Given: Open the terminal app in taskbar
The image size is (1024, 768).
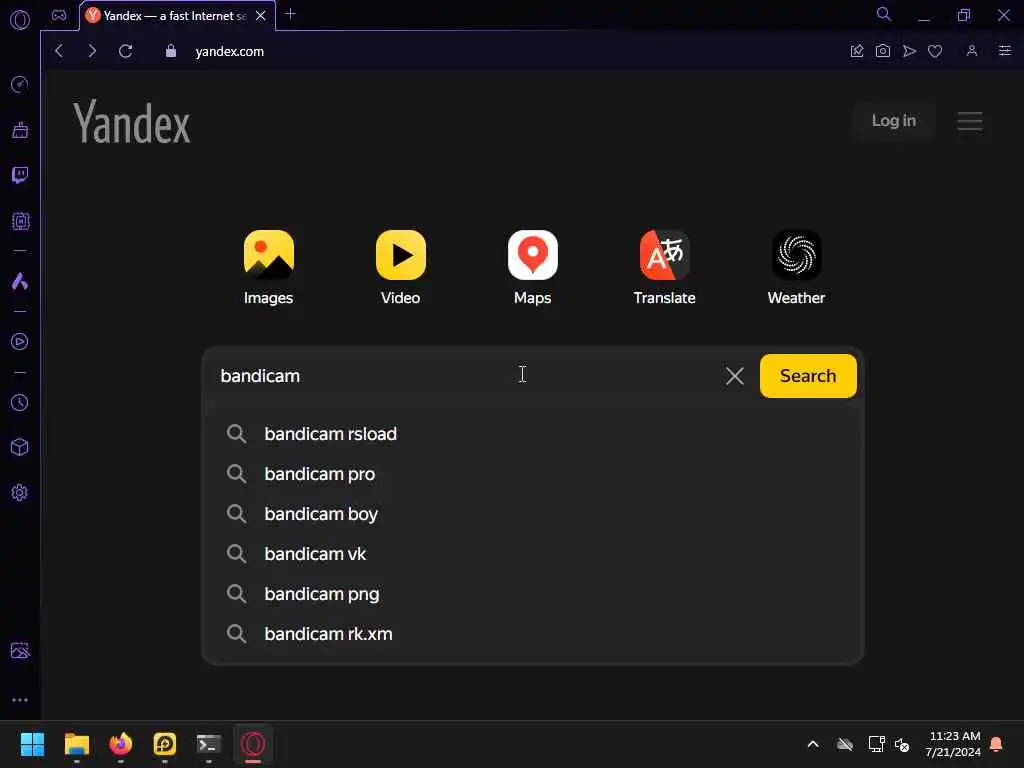Looking at the screenshot, I should tap(208, 744).
